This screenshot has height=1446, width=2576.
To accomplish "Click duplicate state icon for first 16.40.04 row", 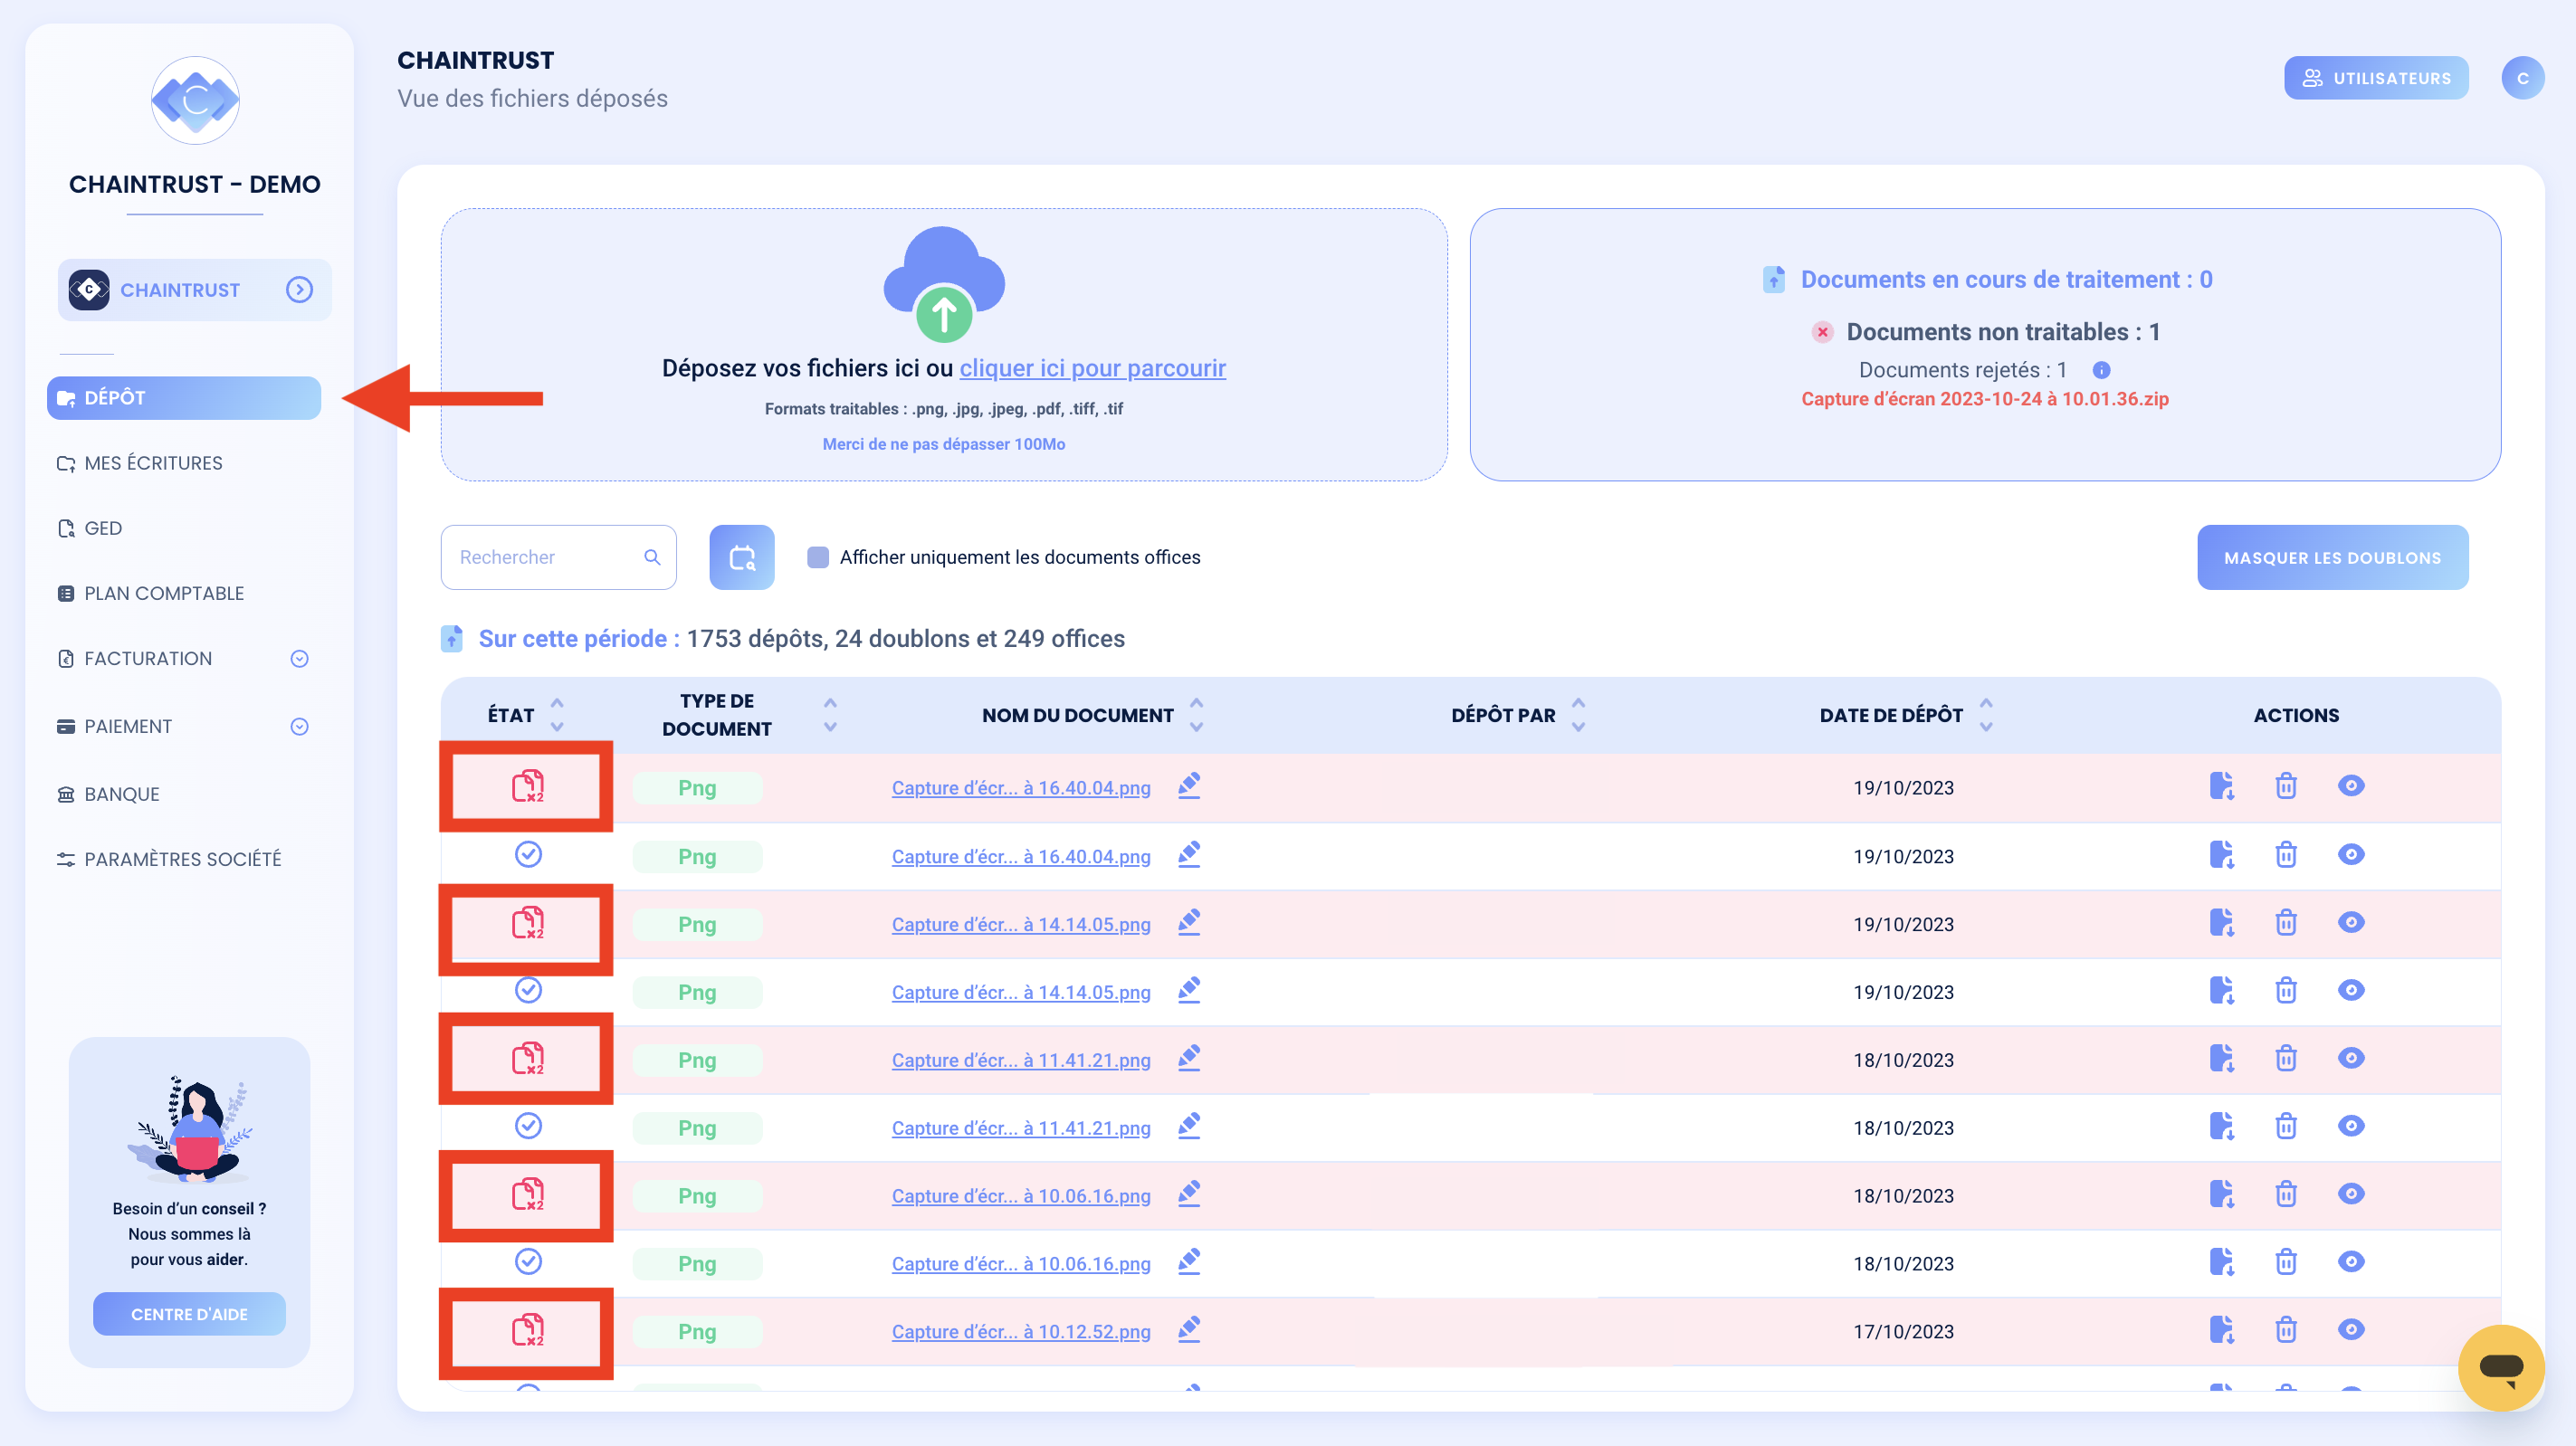I will pos(527,786).
